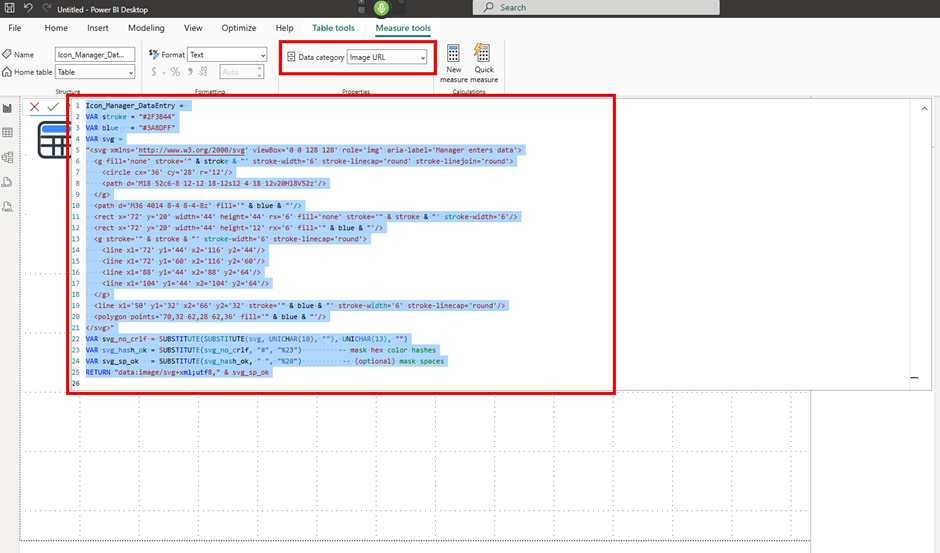Switch to the Table tools tab
Screen dimensions: 940x553
(x=333, y=28)
